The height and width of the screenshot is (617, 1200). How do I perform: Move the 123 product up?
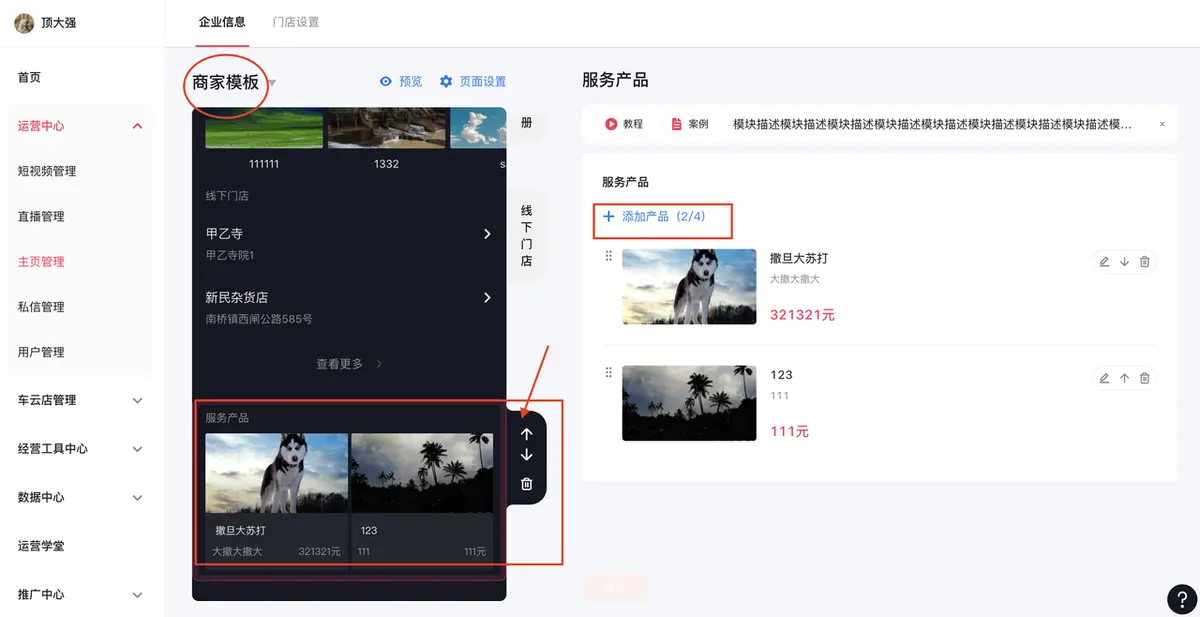tap(1124, 378)
